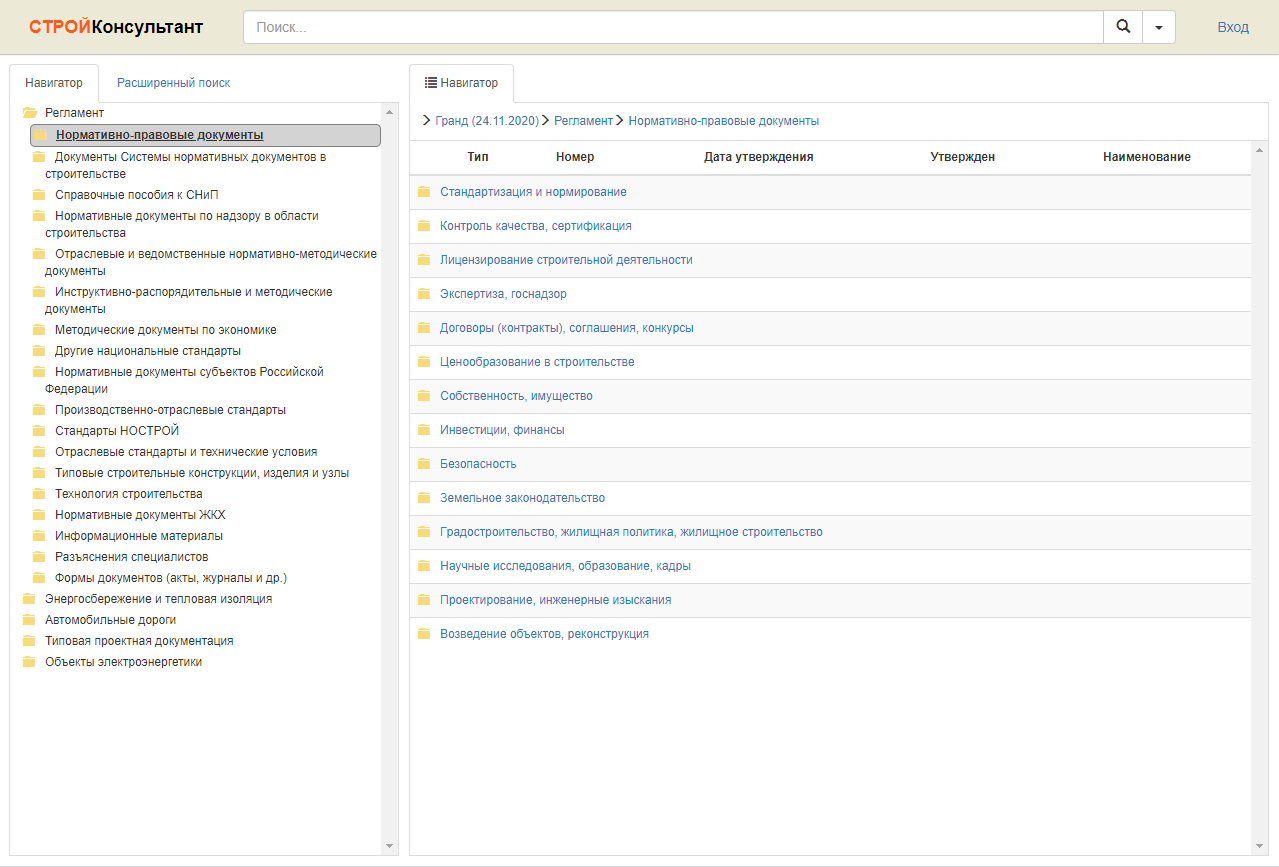The height and width of the screenshot is (867, 1279).
Task: Click folder icon of Ценообразование в строительстве row
Action: [424, 362]
